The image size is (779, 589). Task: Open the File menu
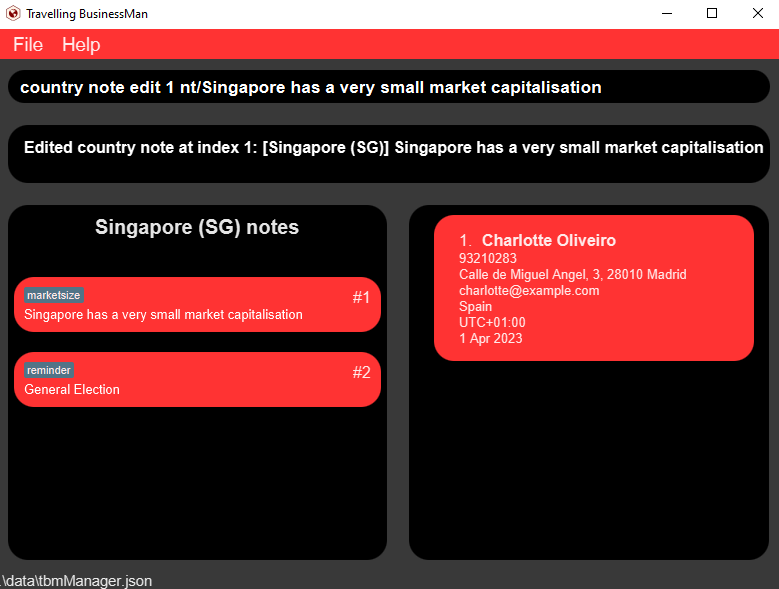[28, 45]
